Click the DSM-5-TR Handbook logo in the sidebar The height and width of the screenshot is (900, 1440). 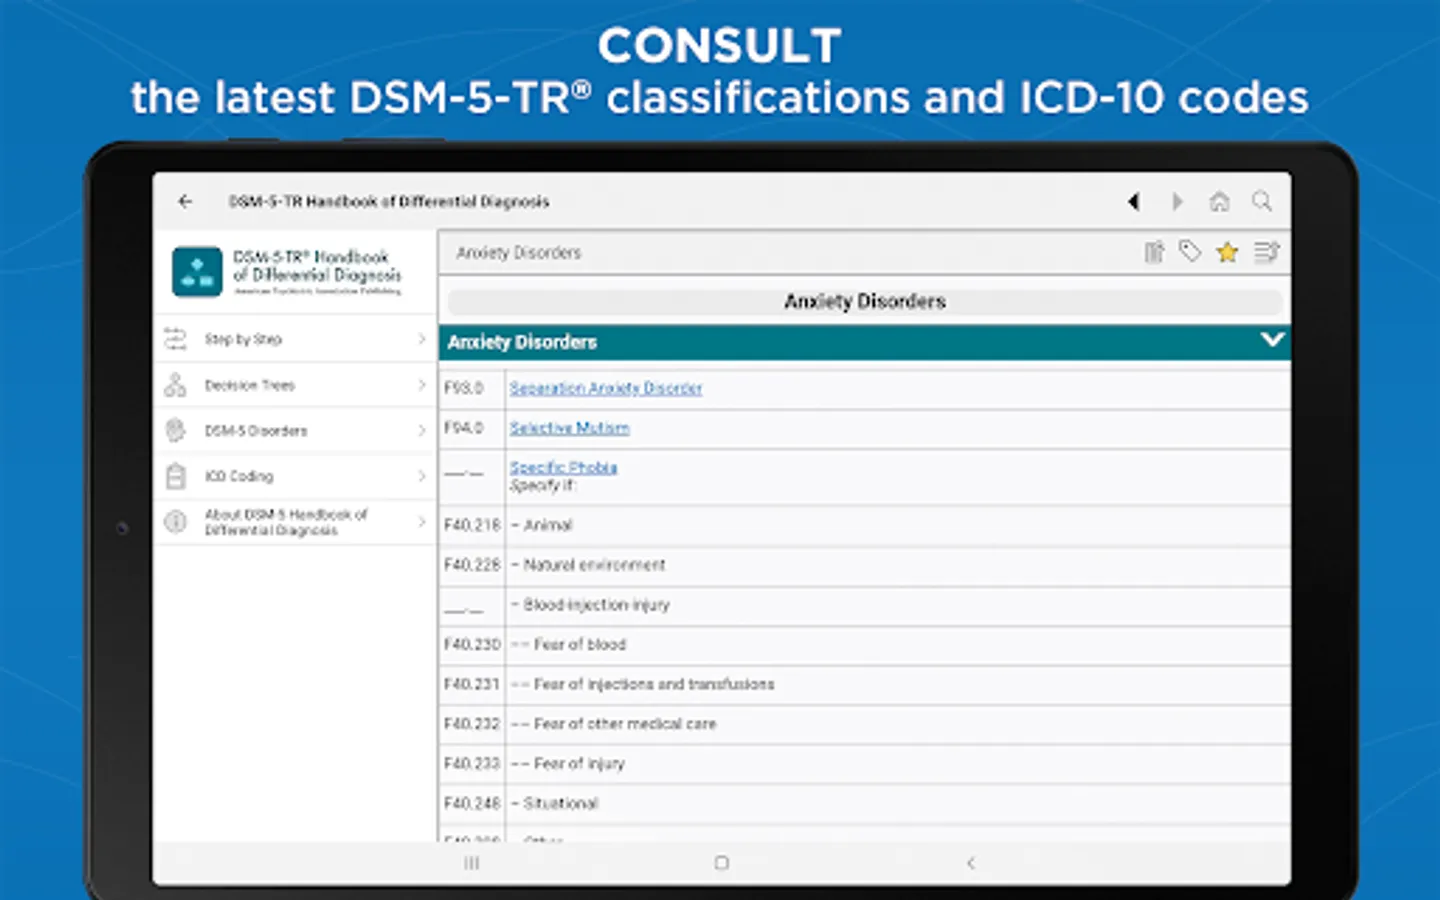tap(197, 272)
